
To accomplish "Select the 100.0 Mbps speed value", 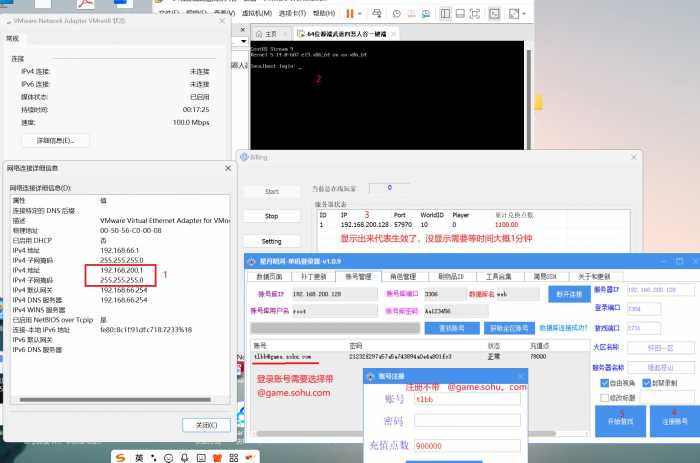I will click(191, 122).
